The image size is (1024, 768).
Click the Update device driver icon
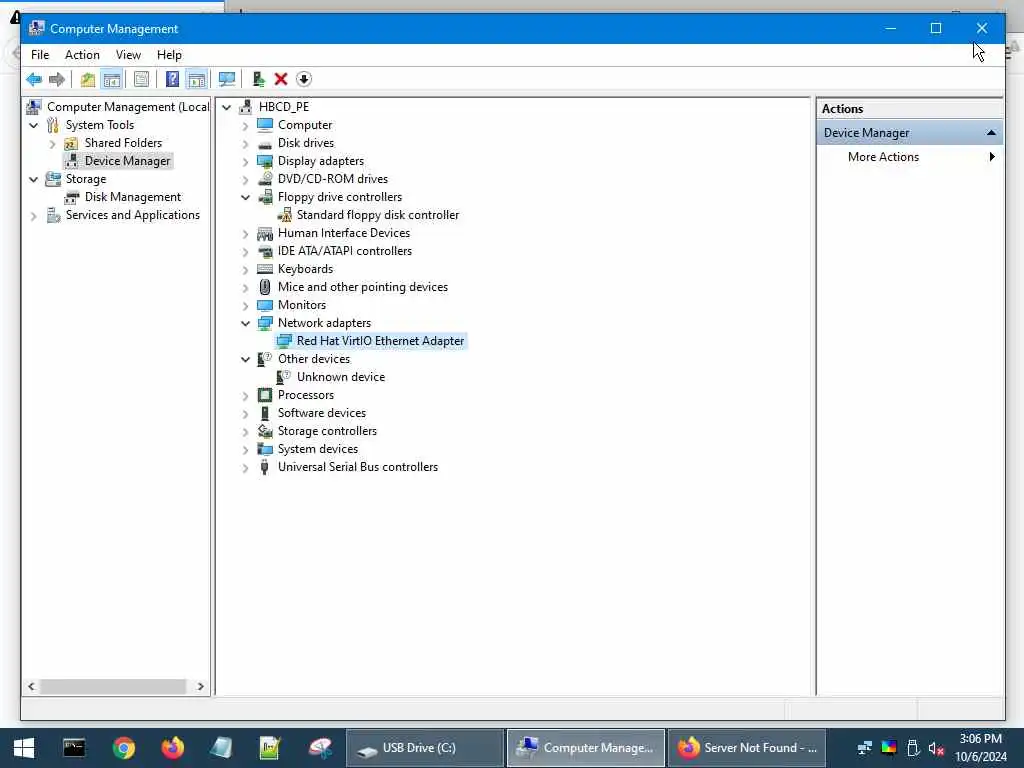pos(258,79)
